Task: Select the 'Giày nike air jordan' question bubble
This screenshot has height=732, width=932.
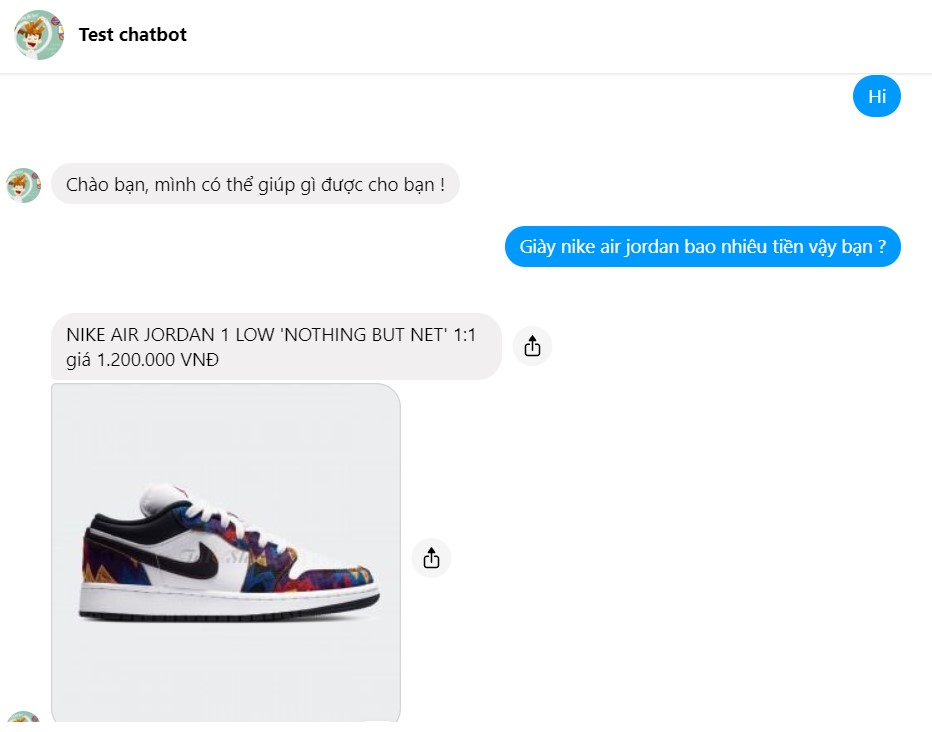Action: [x=702, y=247]
